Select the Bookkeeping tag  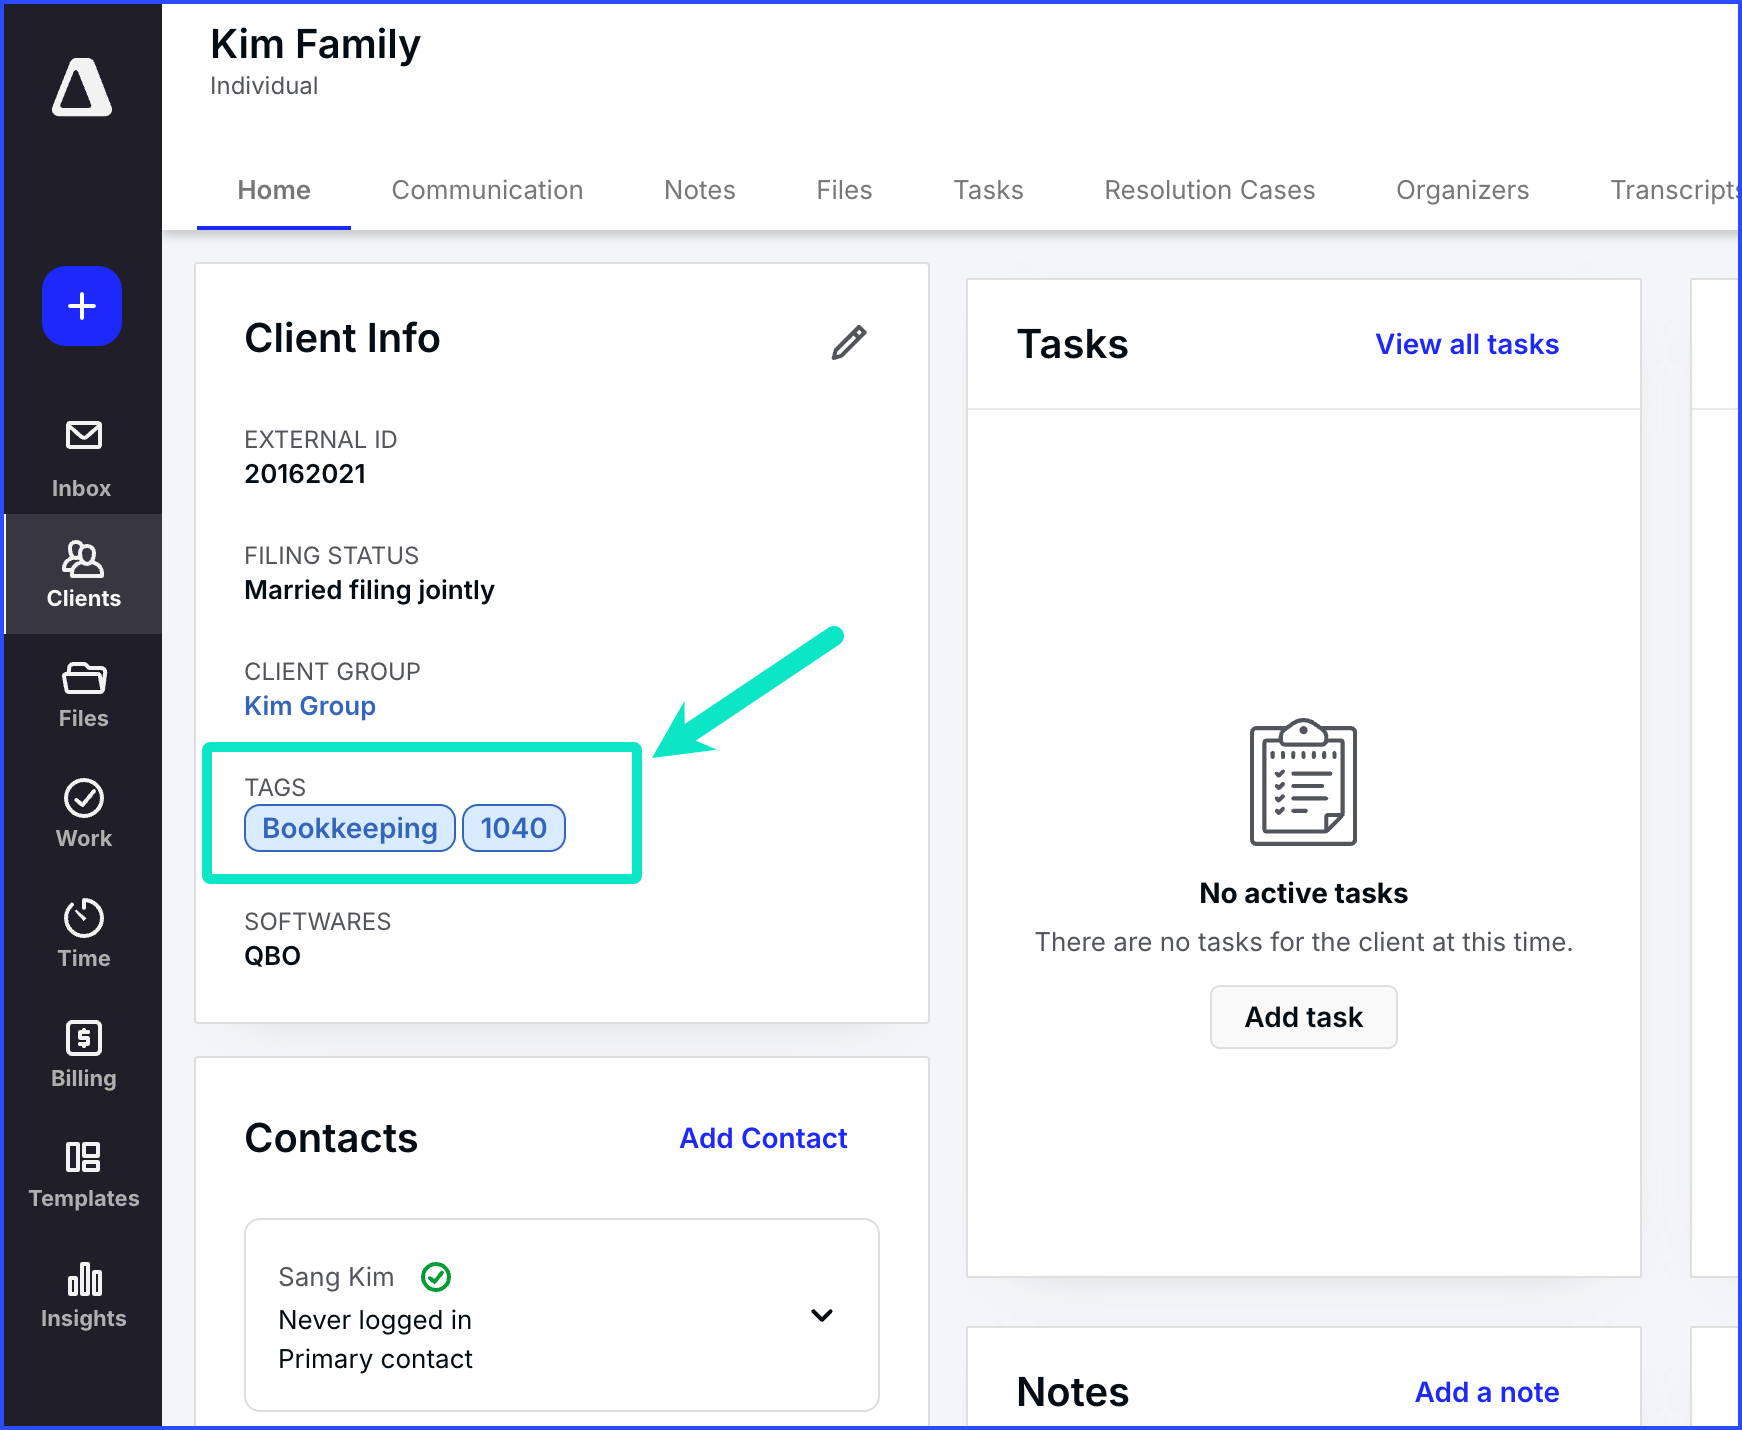point(350,828)
